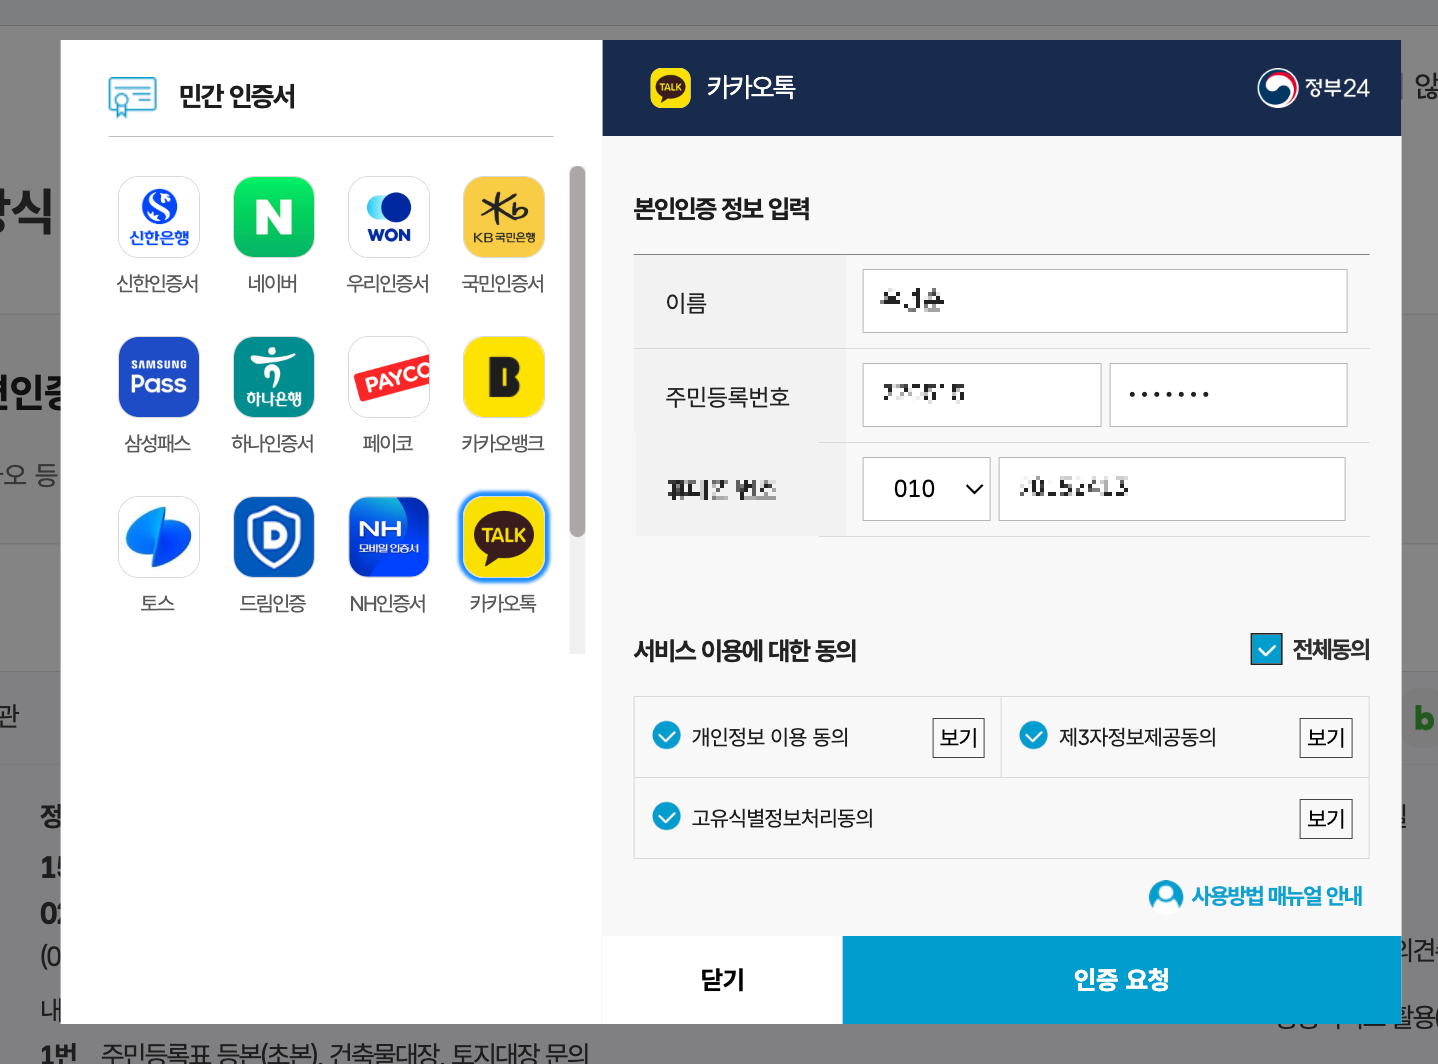1438x1064 pixels.
Task: Click the 이름 input field
Action: point(1105,301)
